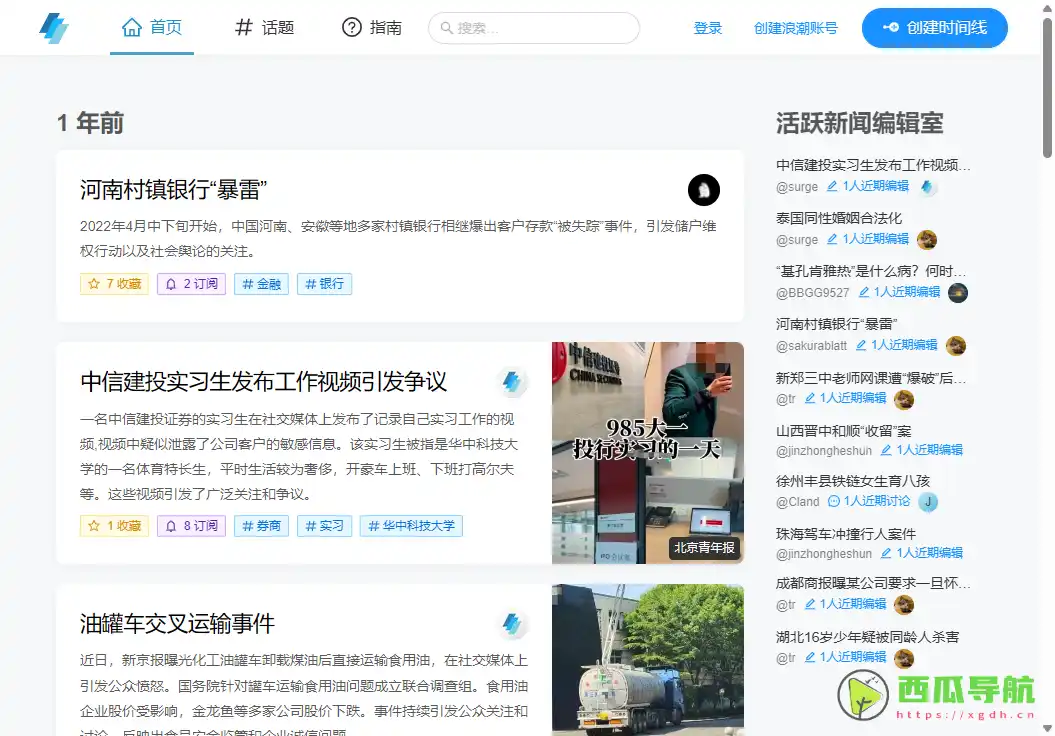Click the avatar next to @BBGG9527
This screenshot has width=1055, height=736.
pyautogui.click(x=958, y=293)
